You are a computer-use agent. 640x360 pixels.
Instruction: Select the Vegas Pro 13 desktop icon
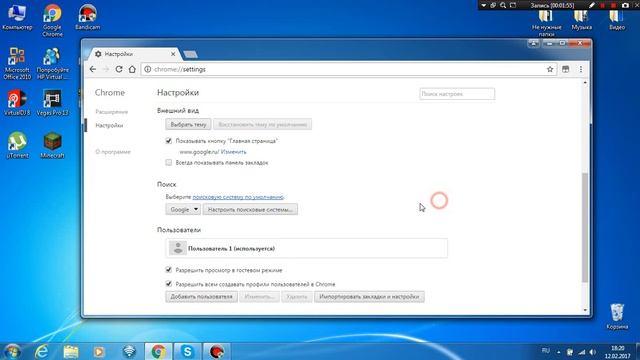pyautogui.click(x=52, y=103)
